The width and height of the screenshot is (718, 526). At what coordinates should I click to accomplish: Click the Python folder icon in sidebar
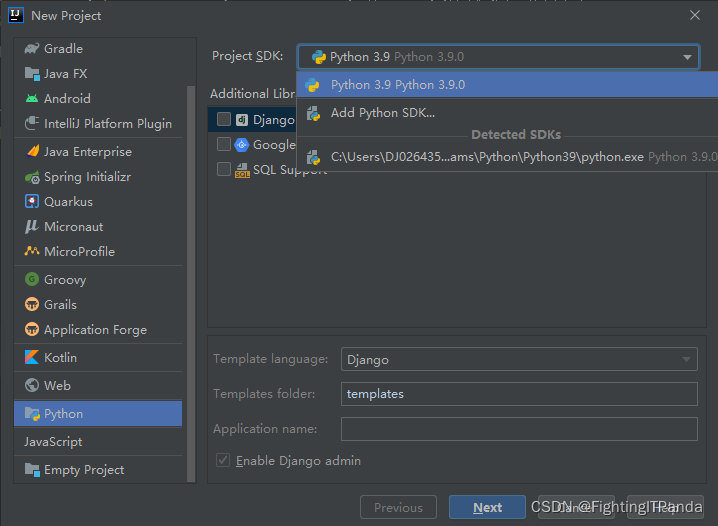pyautogui.click(x=32, y=414)
